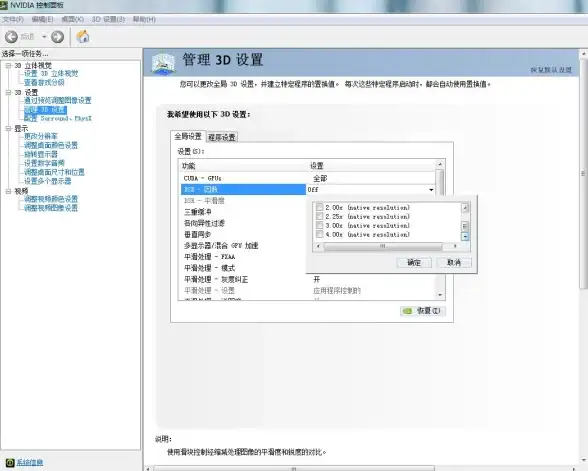The image size is (588, 471).
Task: Open 更改分辨率 in task tree
Action: pos(41,136)
